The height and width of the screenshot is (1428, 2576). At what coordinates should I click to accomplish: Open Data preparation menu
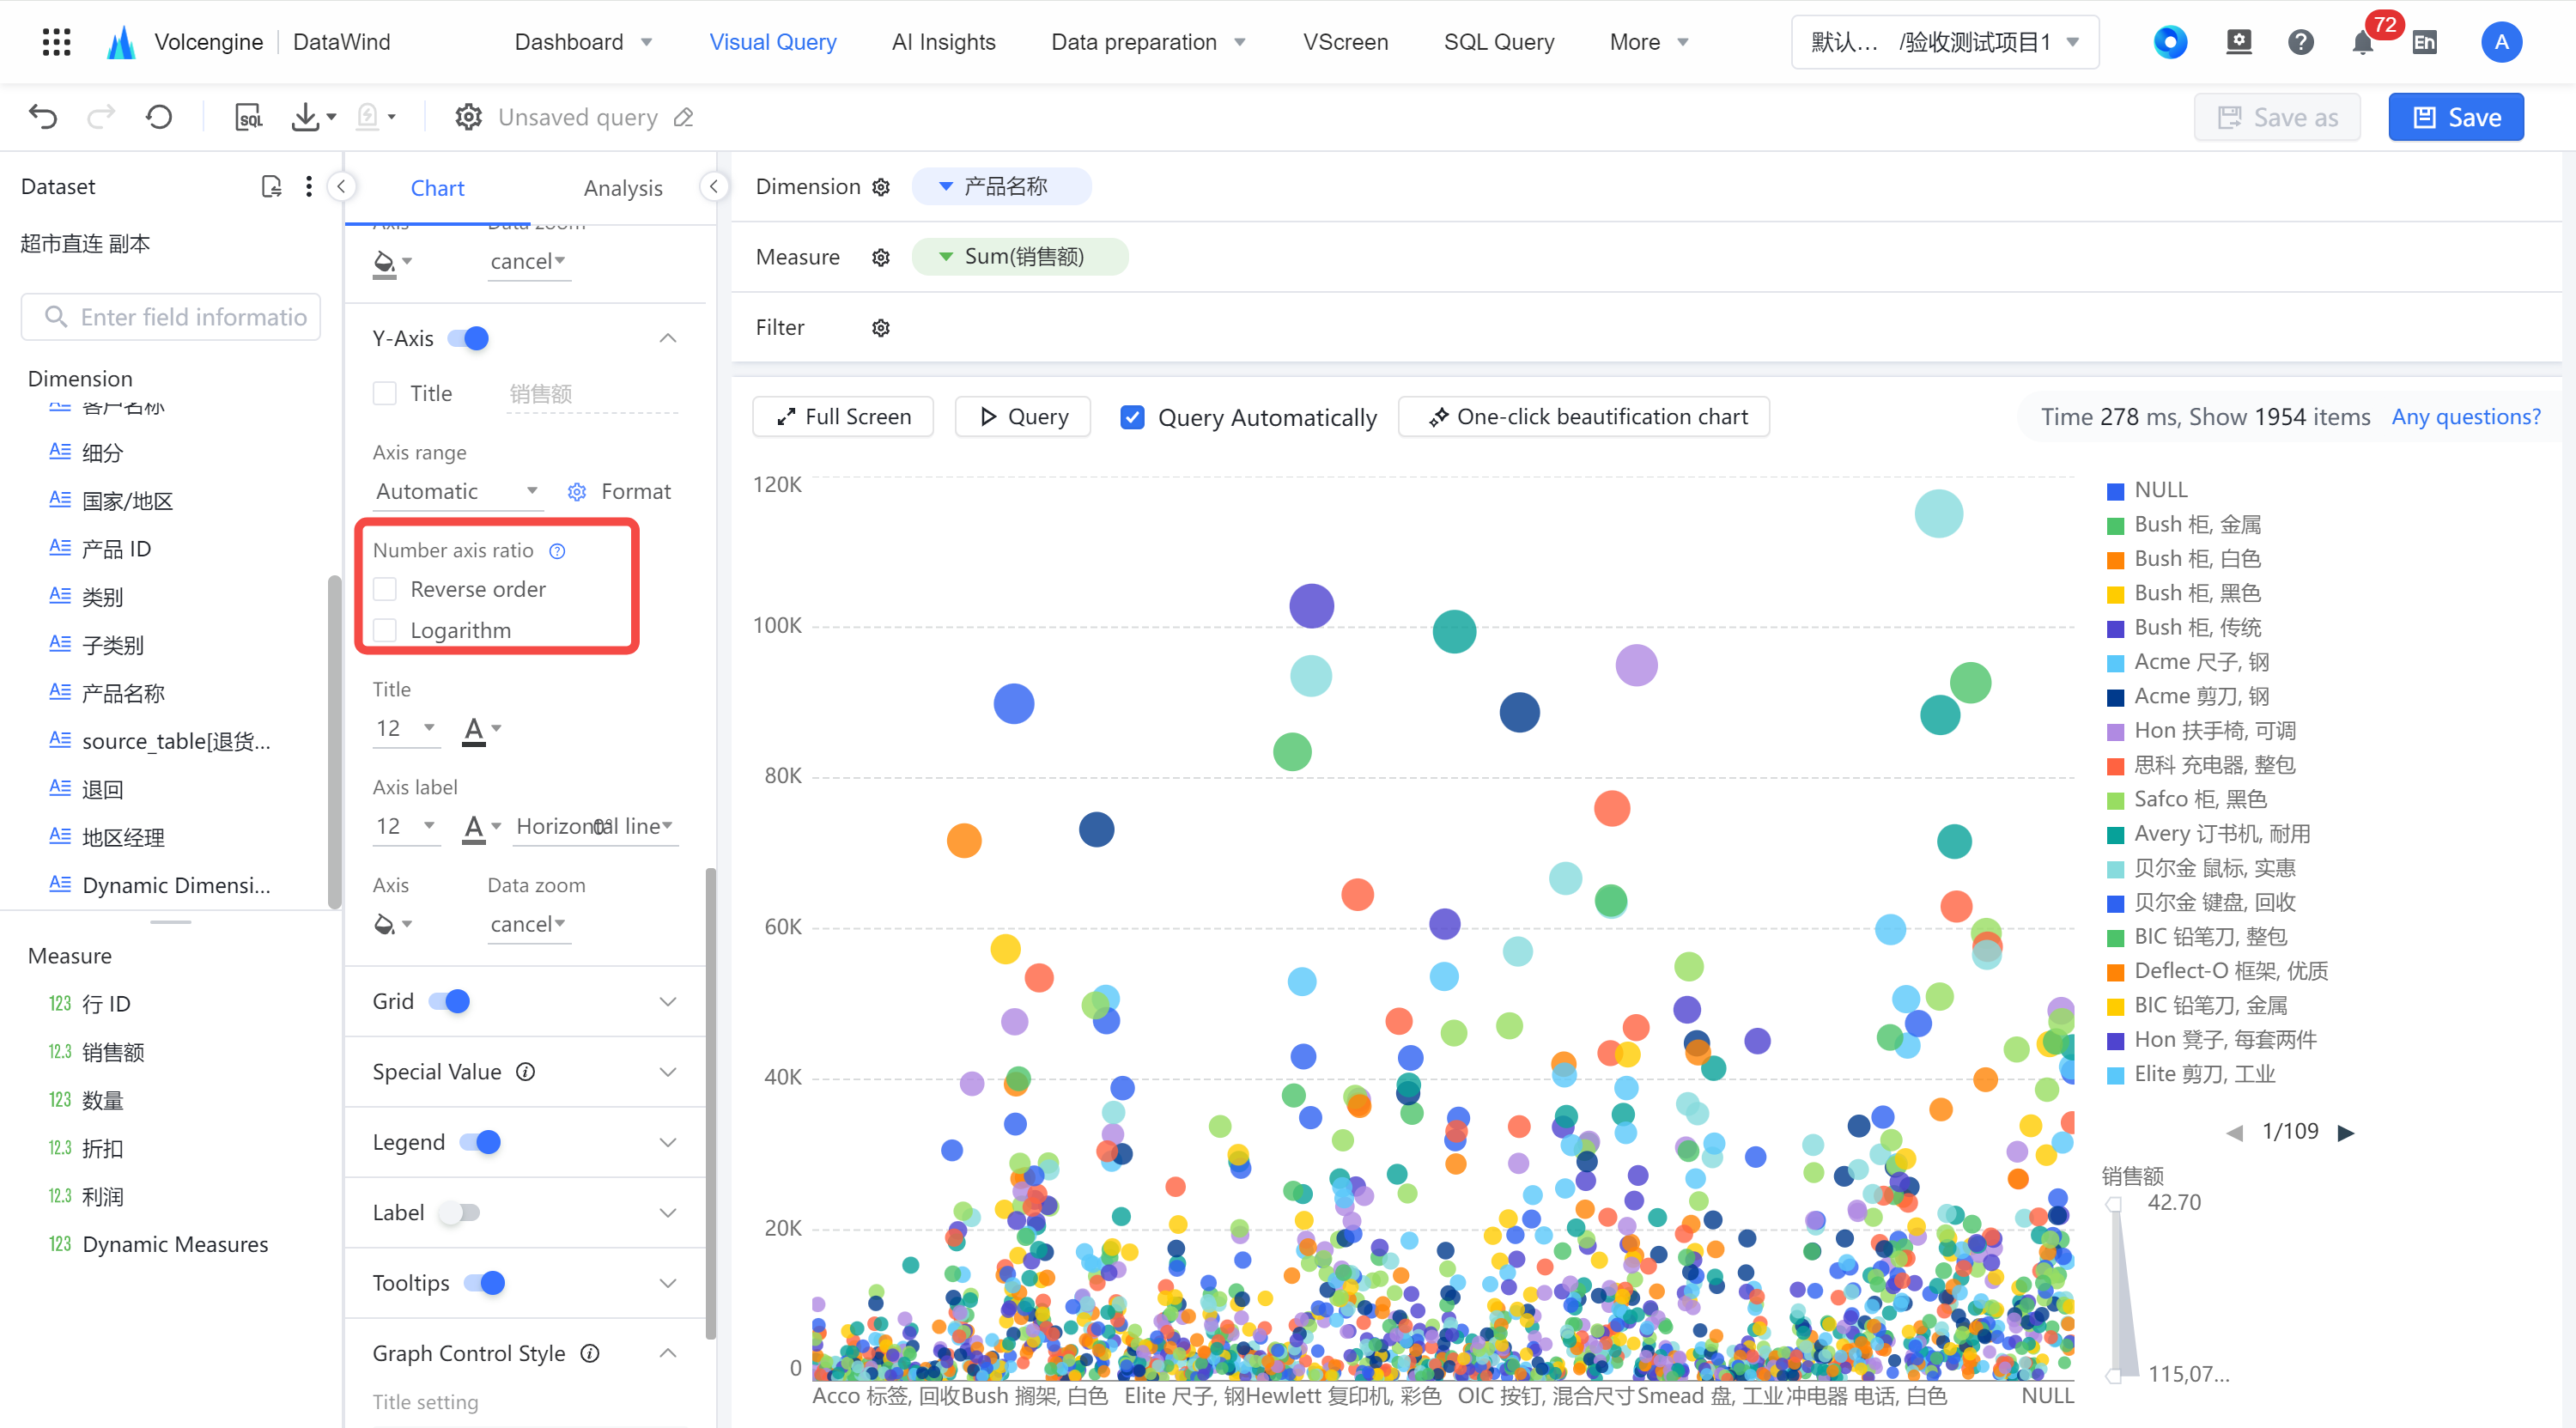coord(1148,41)
